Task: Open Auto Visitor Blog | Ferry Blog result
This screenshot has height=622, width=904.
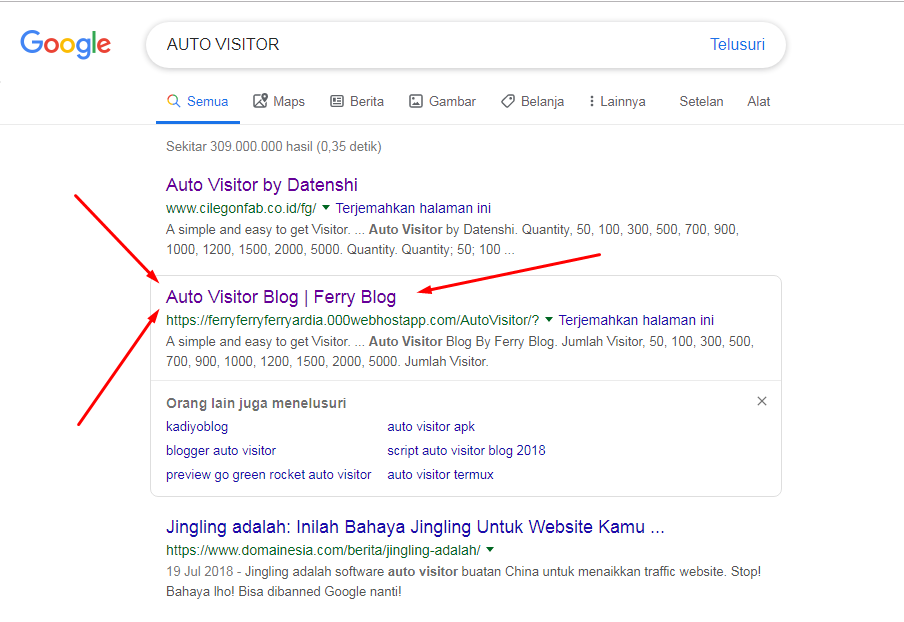Action: coord(281,296)
